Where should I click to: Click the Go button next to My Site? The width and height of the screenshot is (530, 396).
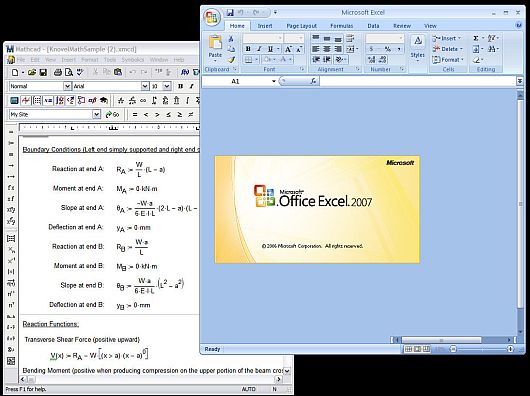(112, 115)
